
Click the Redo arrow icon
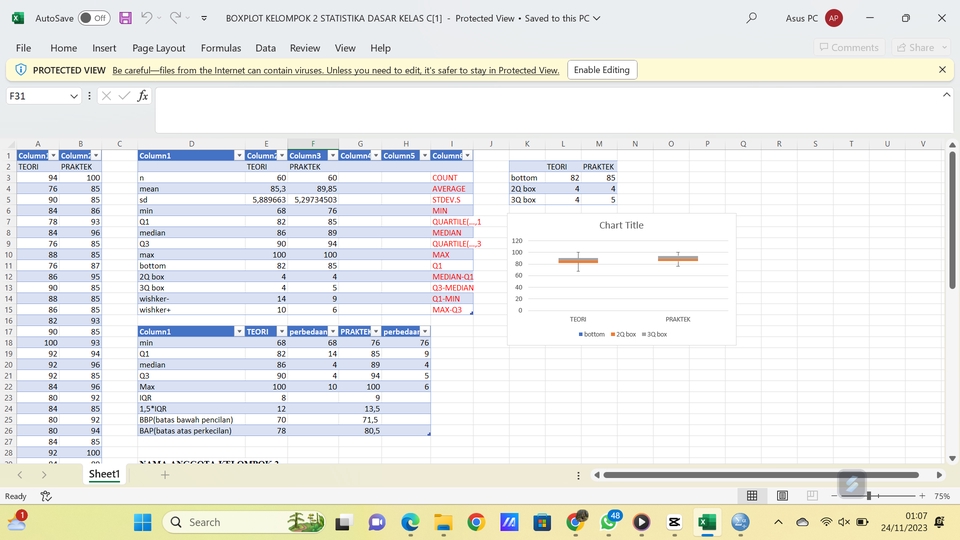175,18
